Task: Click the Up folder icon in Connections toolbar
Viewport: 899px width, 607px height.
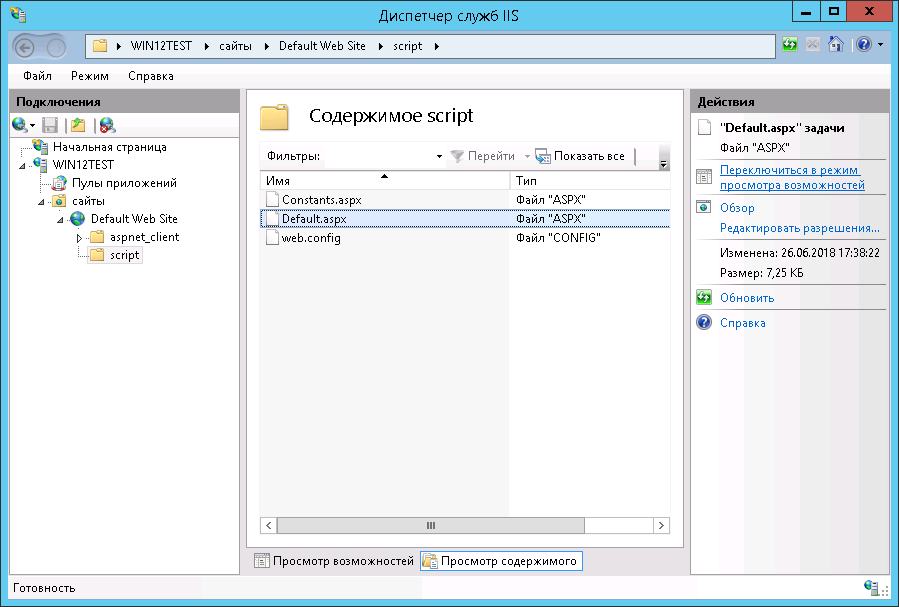Action: tap(78, 125)
